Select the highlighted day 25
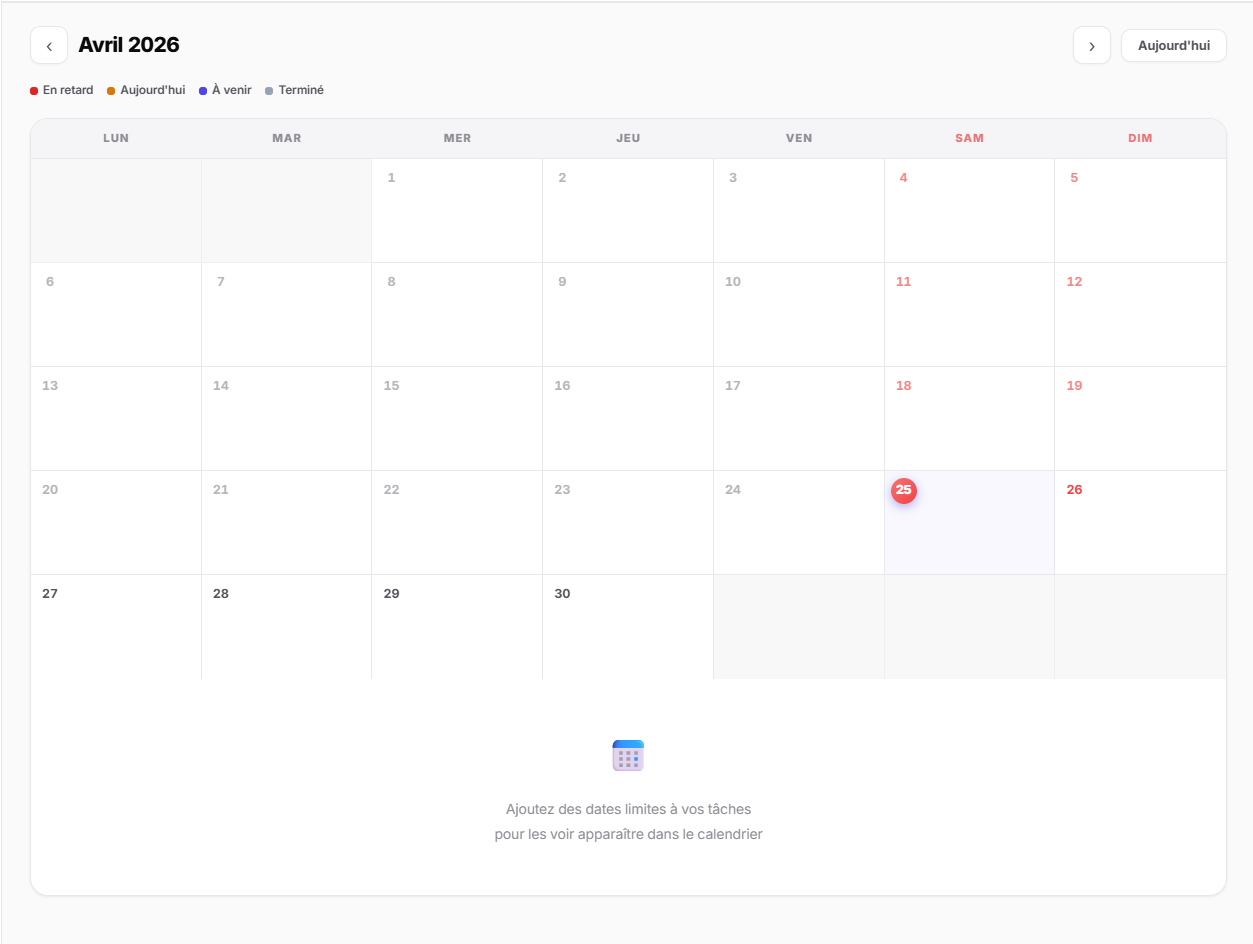This screenshot has width=1253, height=944. click(x=969, y=522)
